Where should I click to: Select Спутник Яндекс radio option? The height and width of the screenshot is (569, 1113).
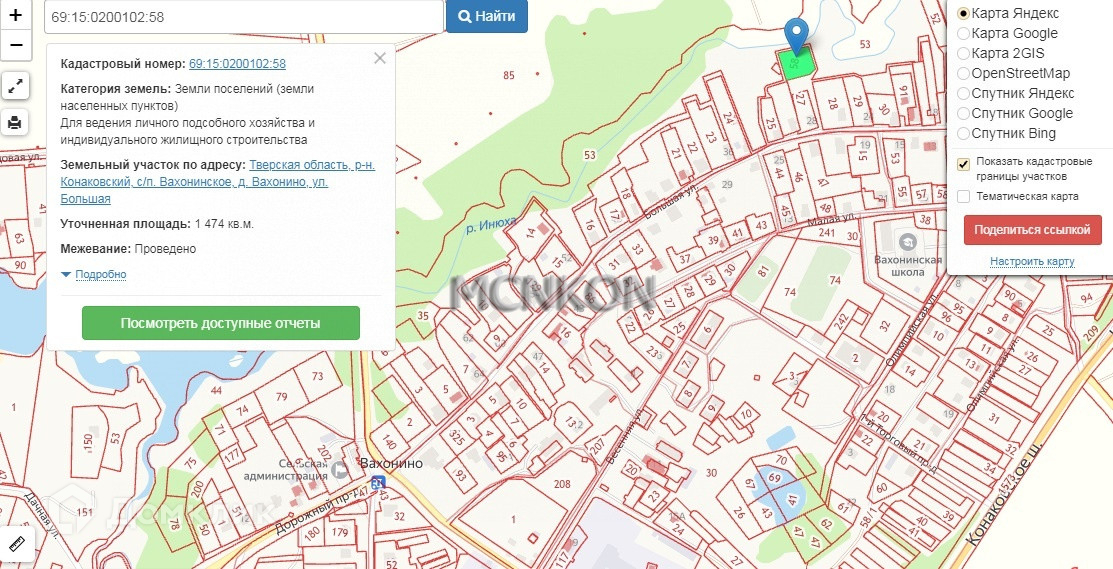coord(963,93)
